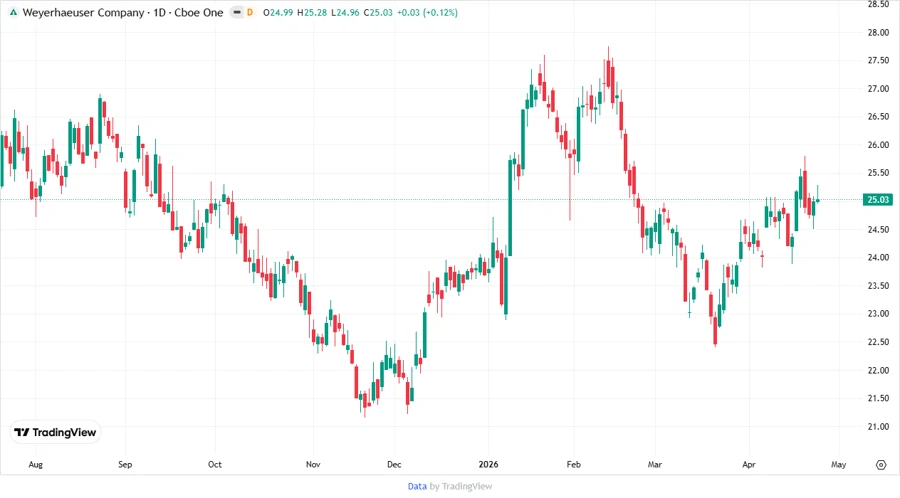Click the Dec label on time axis
This screenshot has height=498, width=900.
coord(394,465)
